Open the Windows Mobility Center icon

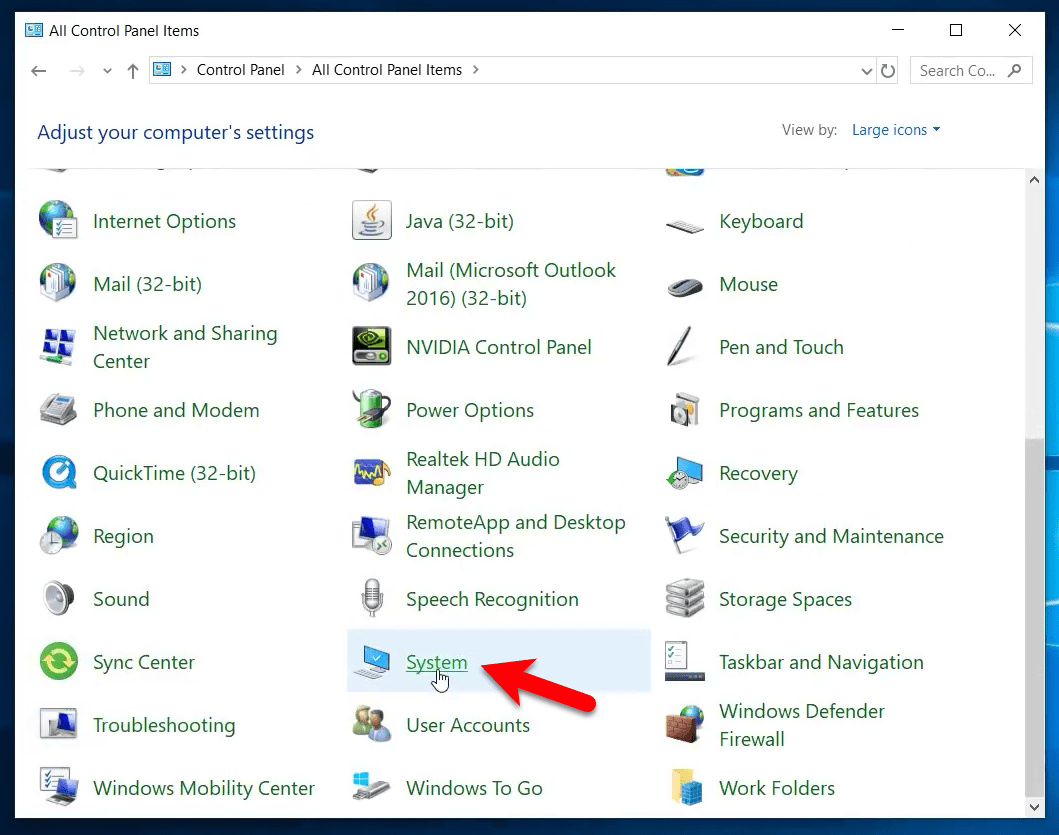[58, 787]
